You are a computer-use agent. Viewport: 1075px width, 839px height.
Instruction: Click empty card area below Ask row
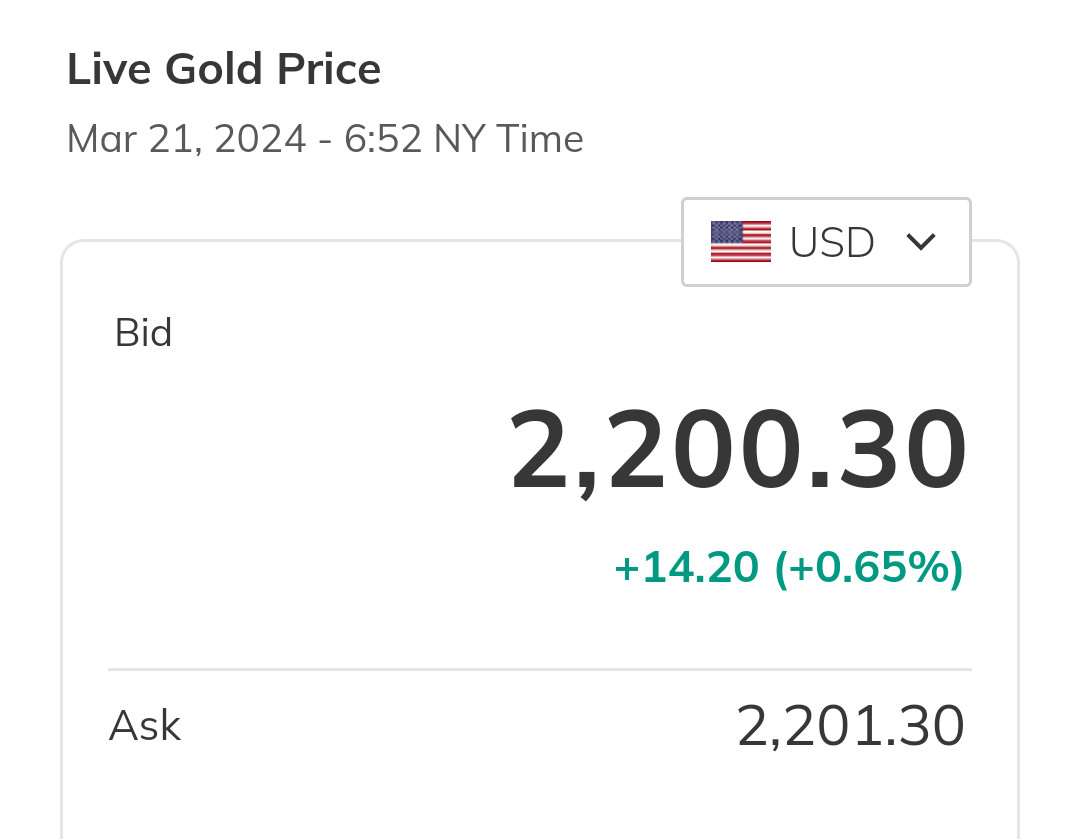pyautogui.click(x=540, y=800)
